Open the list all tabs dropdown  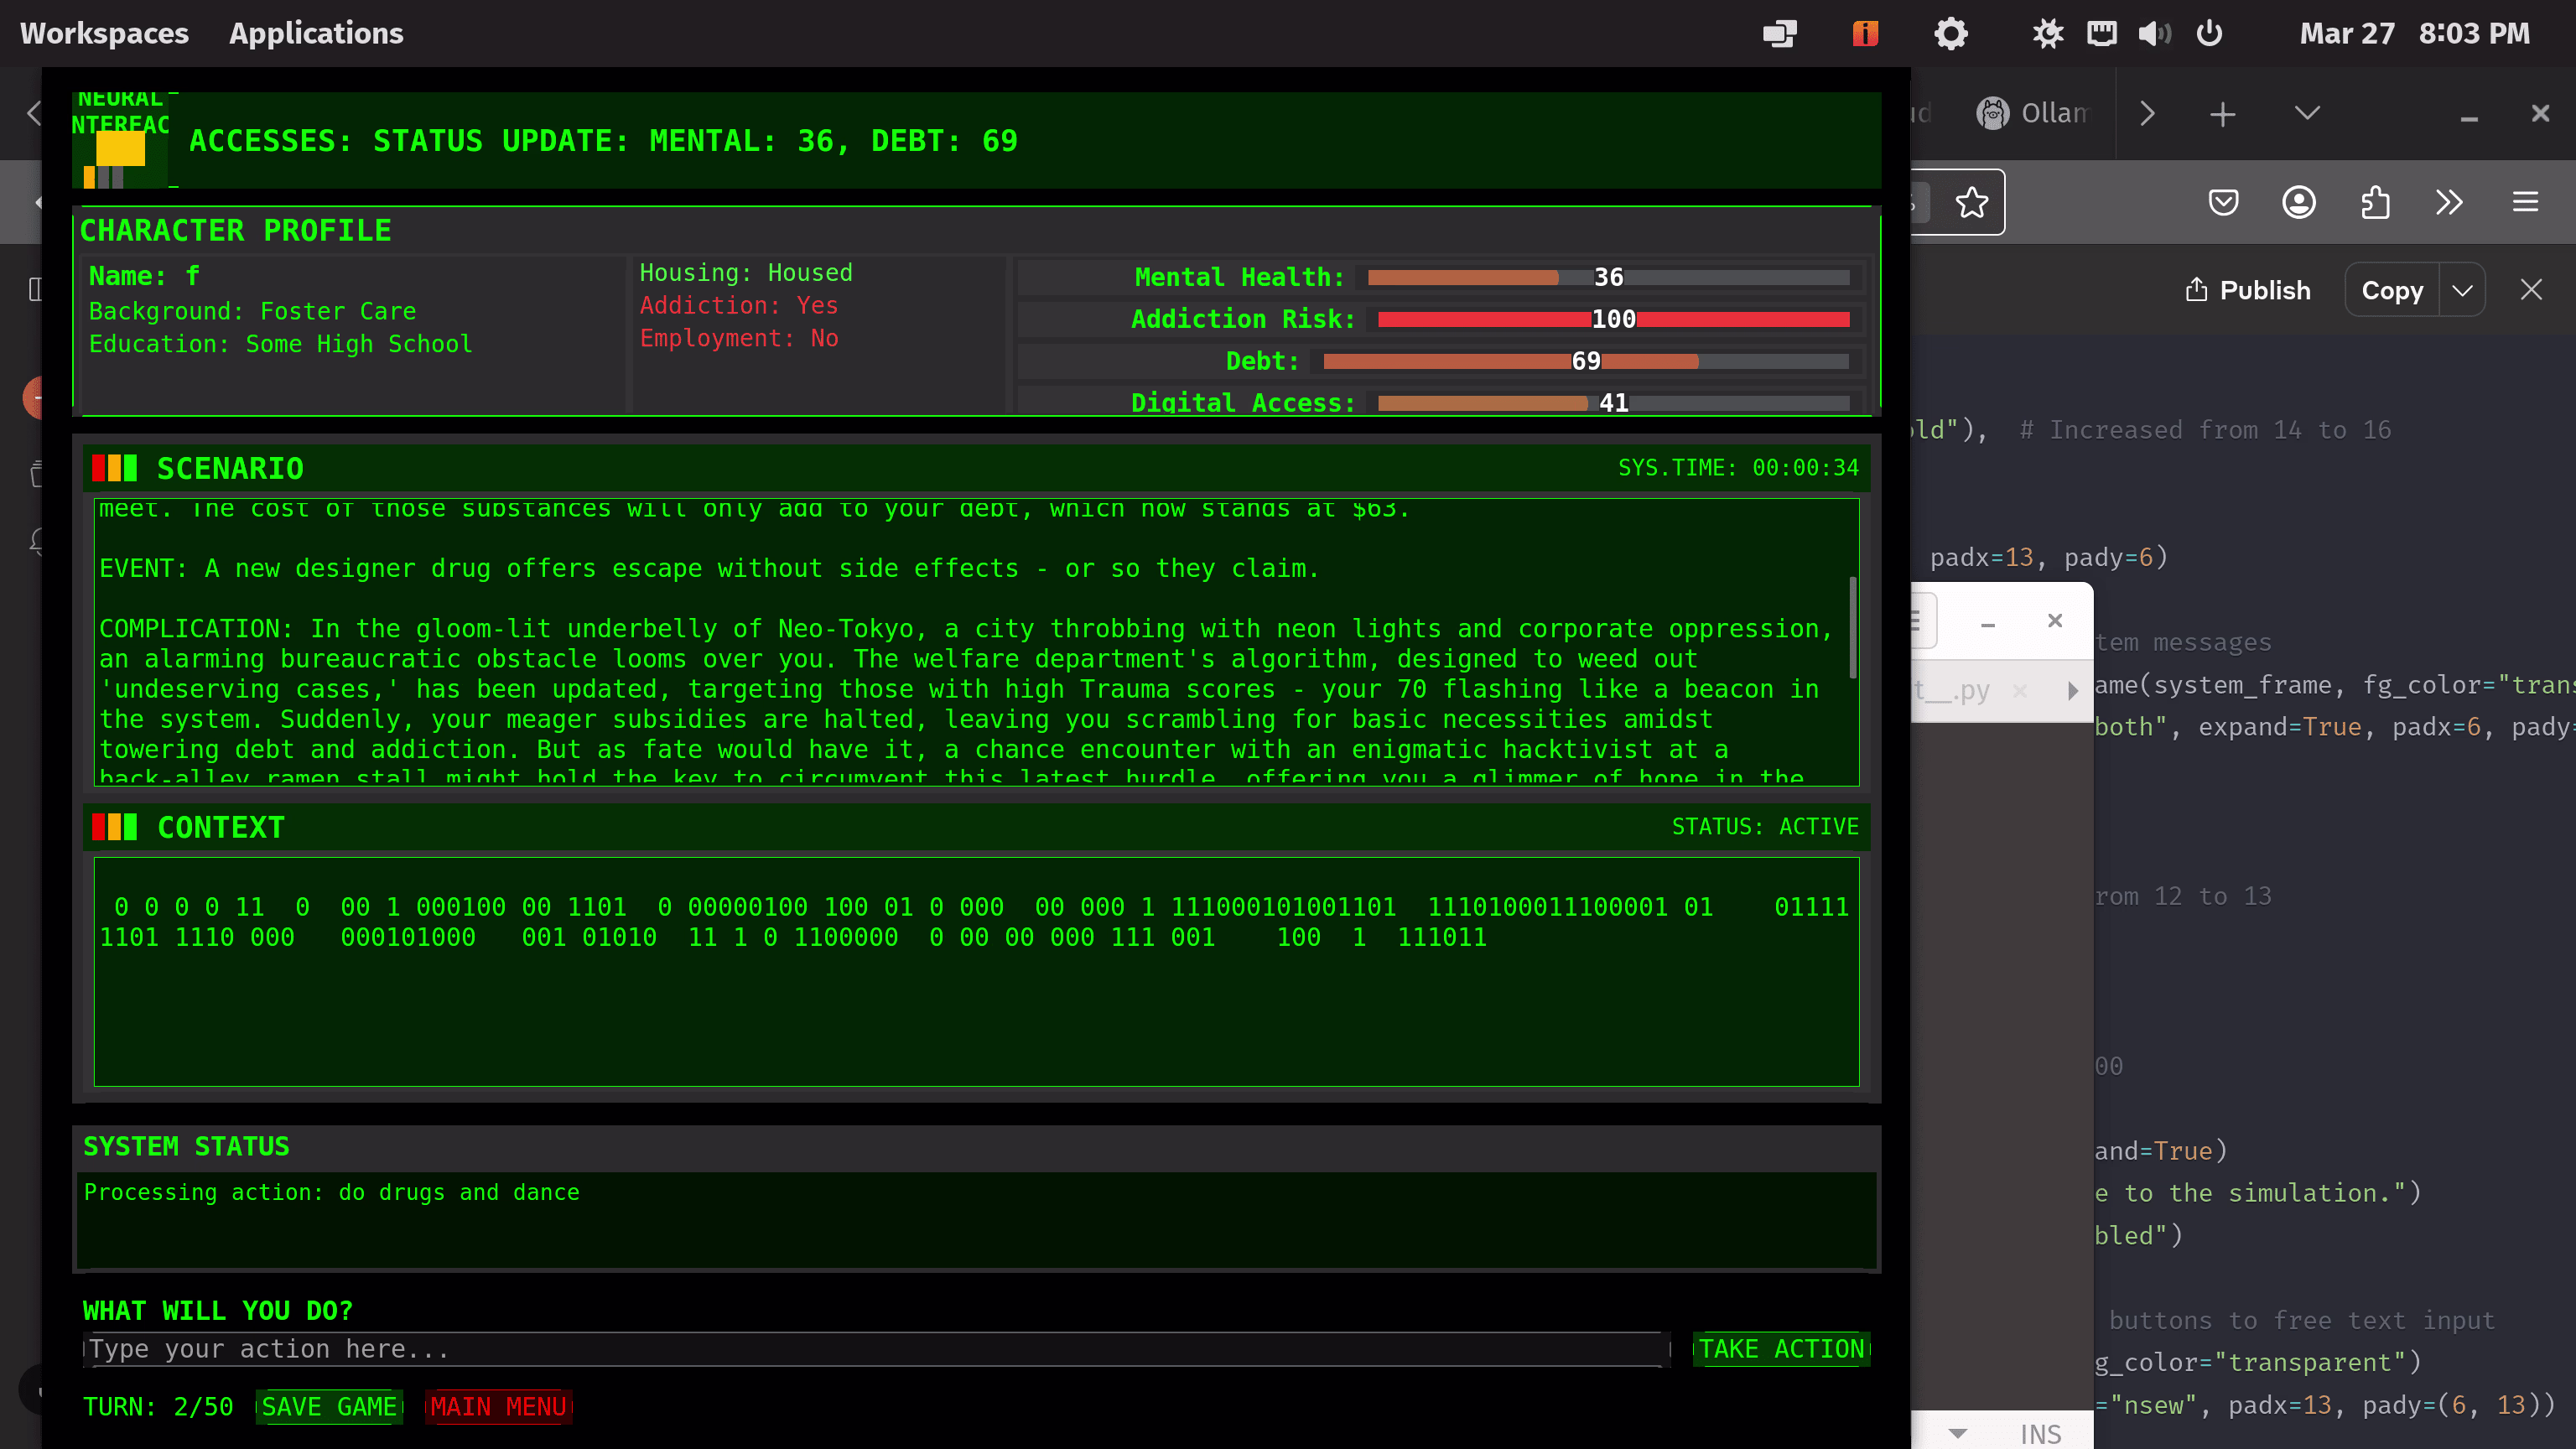(2307, 113)
